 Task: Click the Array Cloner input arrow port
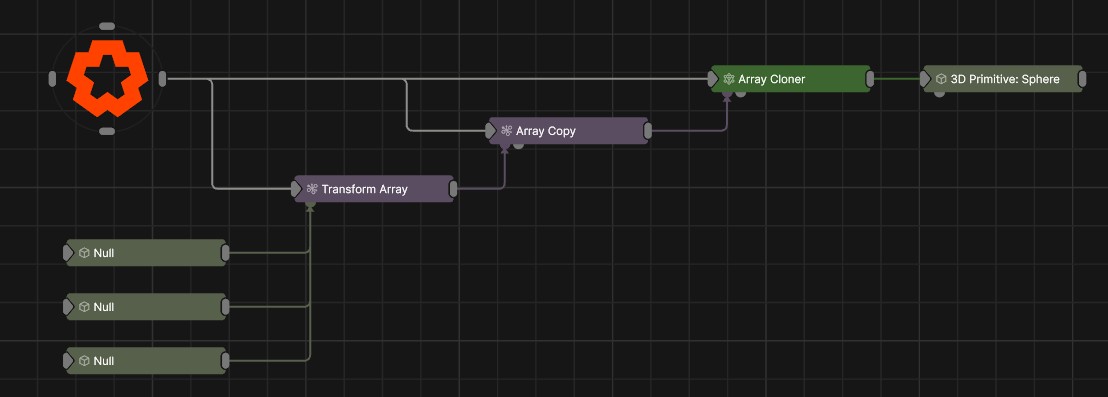713,79
